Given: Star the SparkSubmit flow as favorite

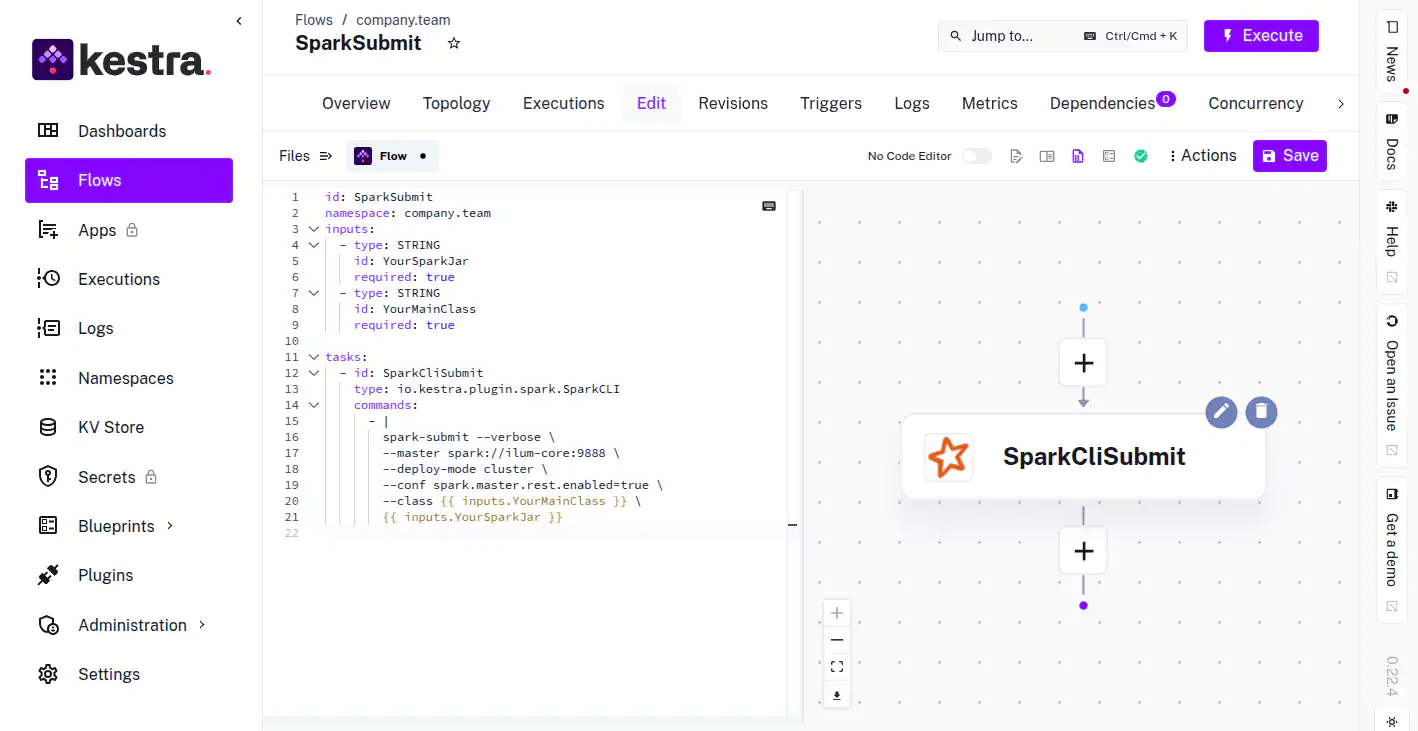Looking at the screenshot, I should tap(454, 43).
